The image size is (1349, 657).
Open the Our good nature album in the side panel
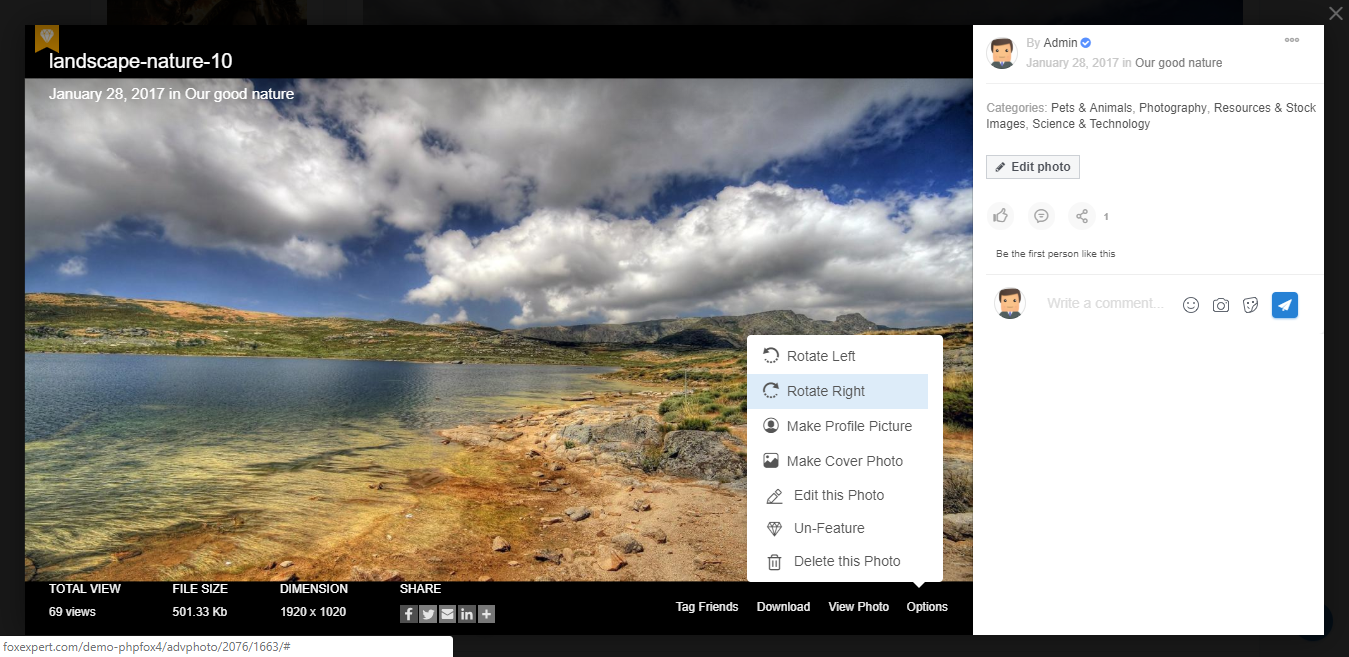click(1178, 63)
